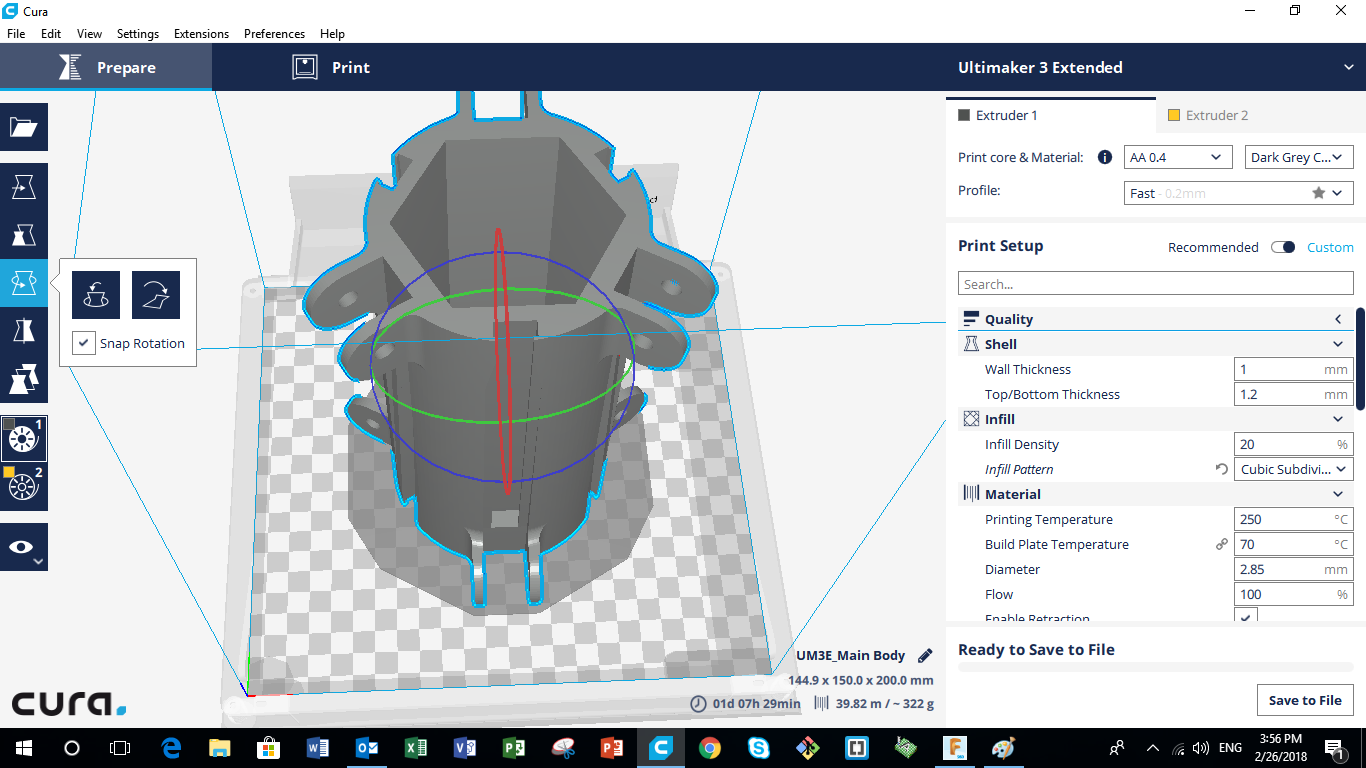Click the Top/Bottom Thickness value field
Image resolution: width=1366 pixels, height=768 pixels.
click(1294, 394)
